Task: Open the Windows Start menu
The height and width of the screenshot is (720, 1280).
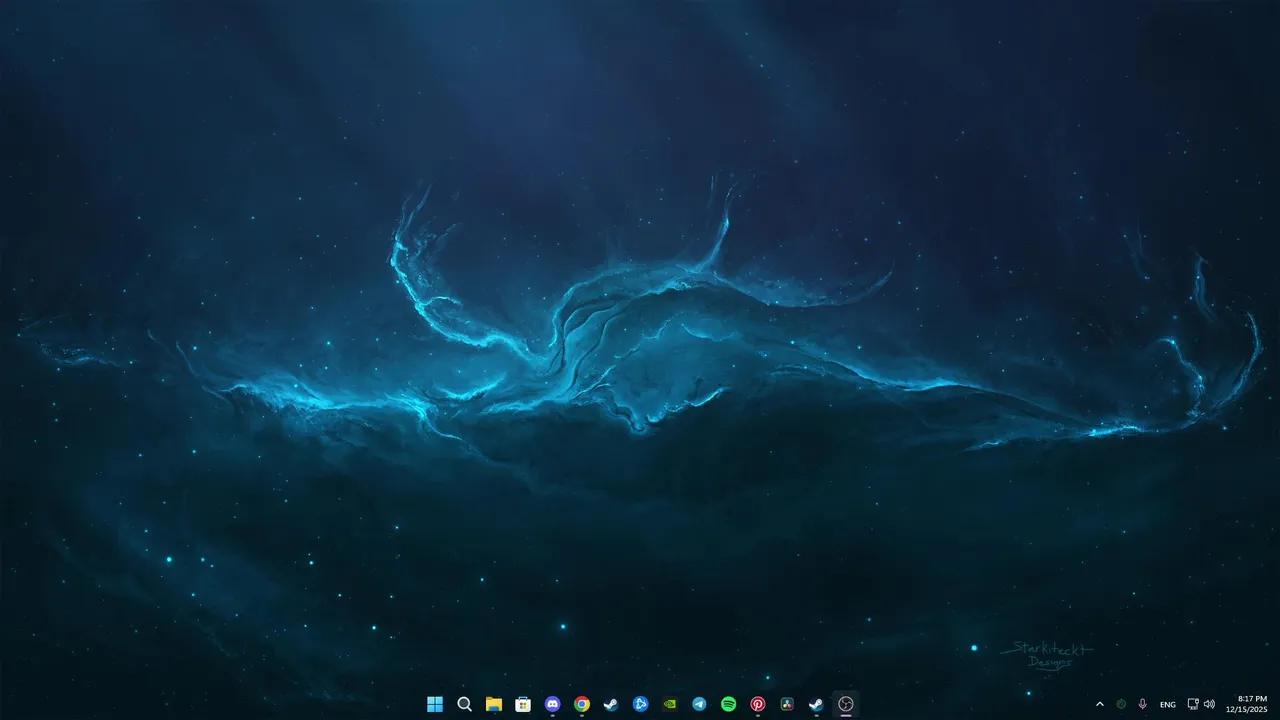Action: pyautogui.click(x=435, y=704)
